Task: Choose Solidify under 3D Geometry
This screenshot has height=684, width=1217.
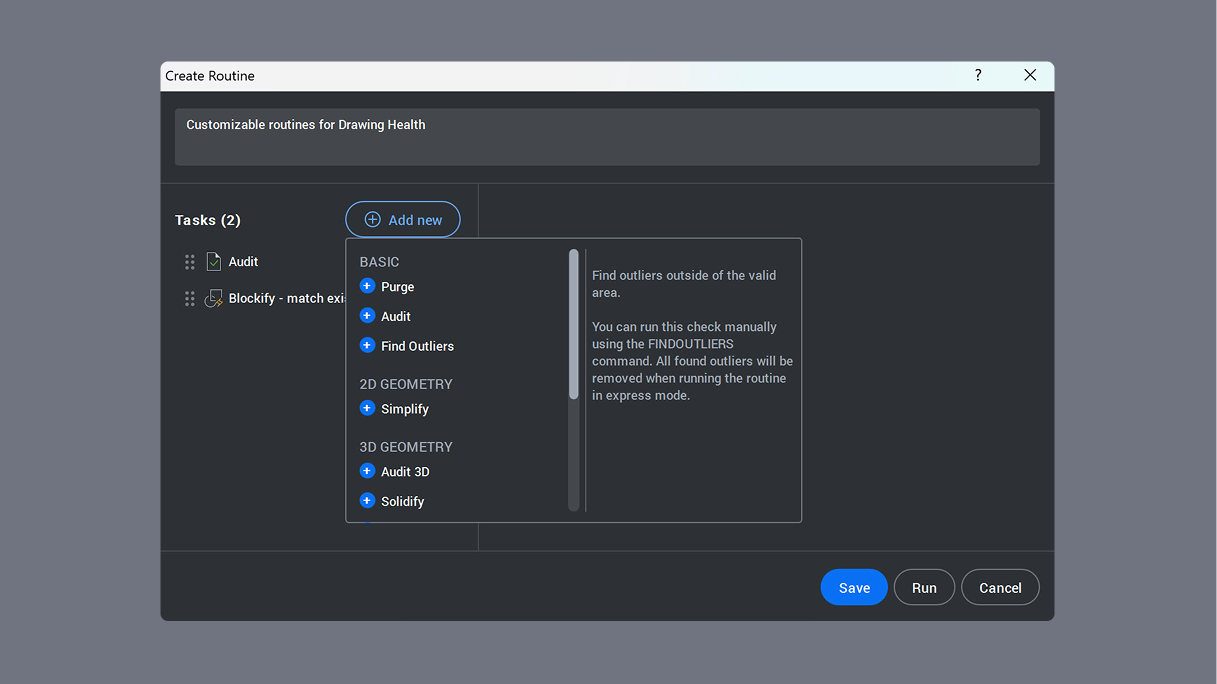Action: point(403,502)
